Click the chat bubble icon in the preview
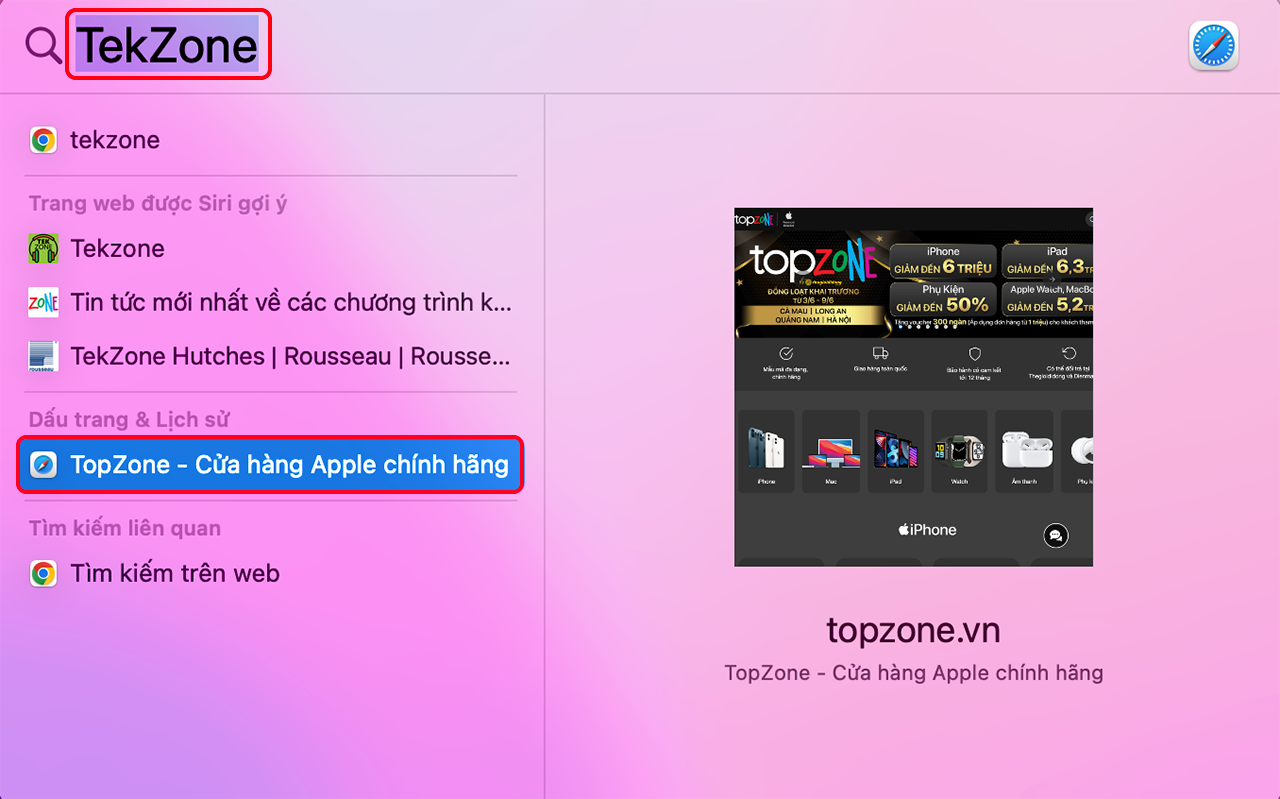The height and width of the screenshot is (799, 1280). pos(1054,536)
